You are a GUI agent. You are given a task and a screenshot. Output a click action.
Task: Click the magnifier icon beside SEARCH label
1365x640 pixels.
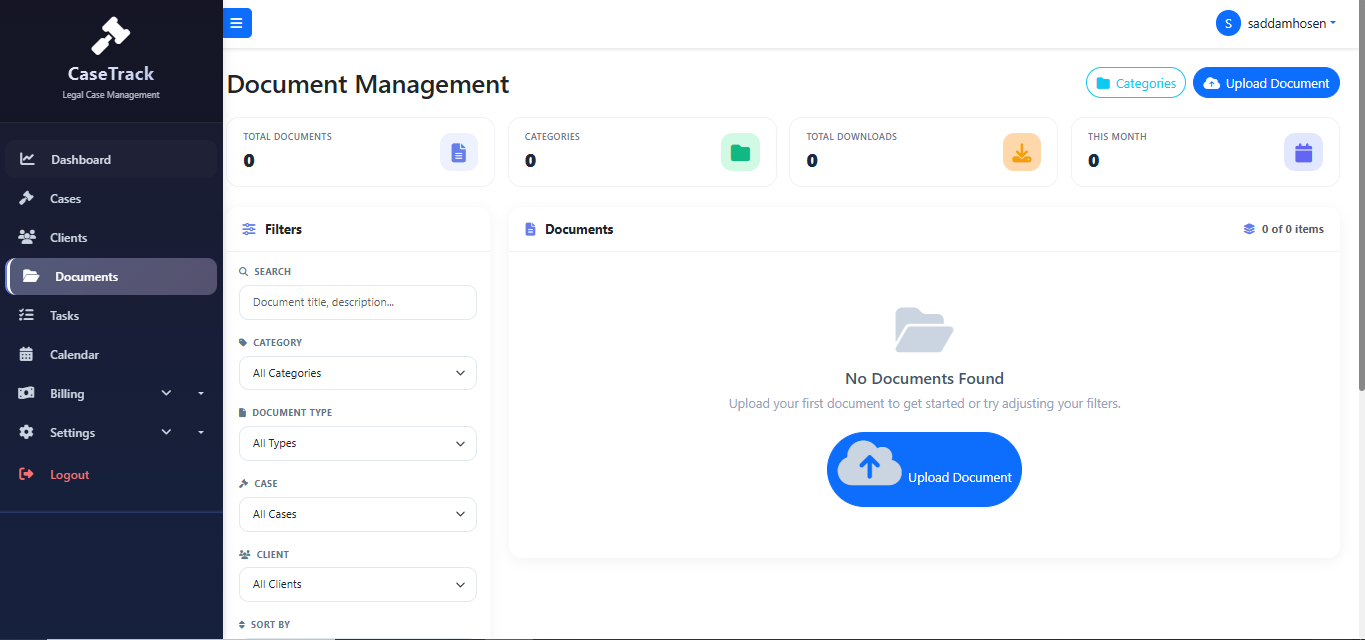coord(244,271)
